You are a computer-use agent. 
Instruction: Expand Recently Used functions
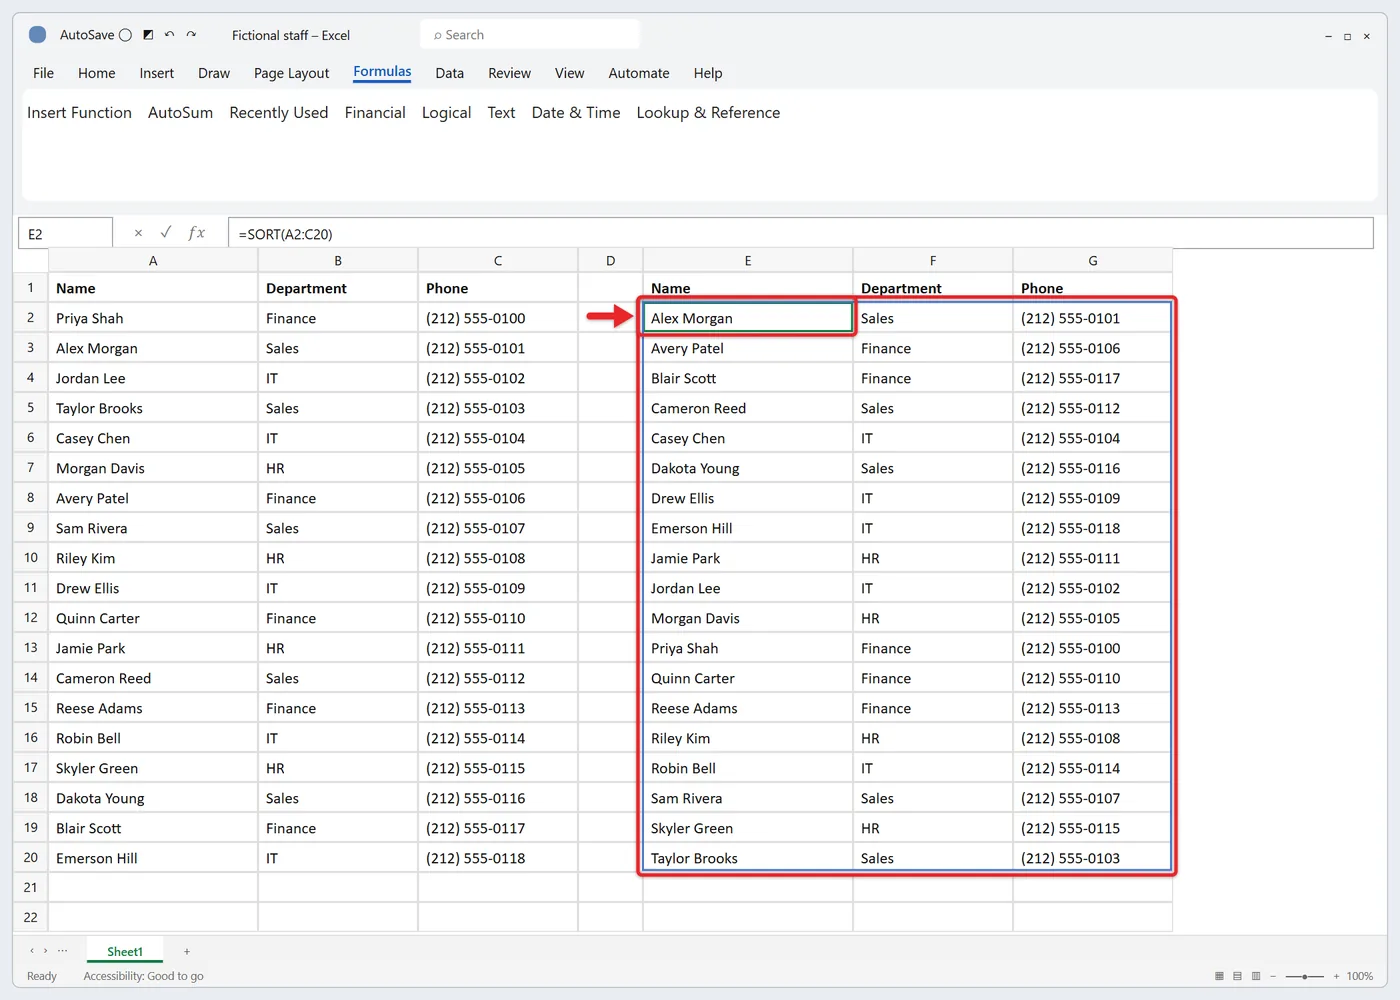click(279, 113)
